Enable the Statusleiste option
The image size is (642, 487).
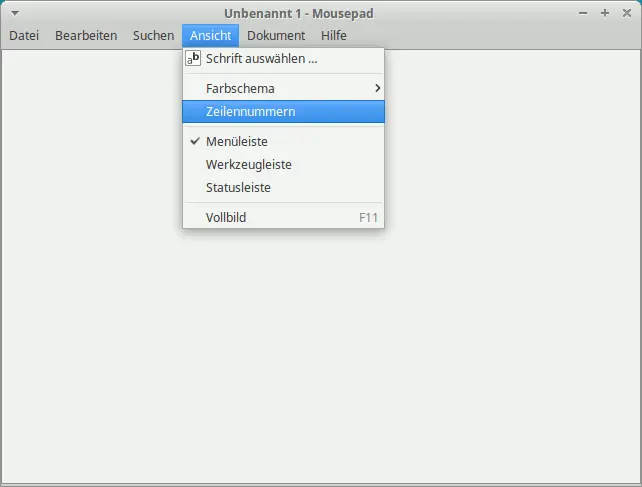point(238,187)
